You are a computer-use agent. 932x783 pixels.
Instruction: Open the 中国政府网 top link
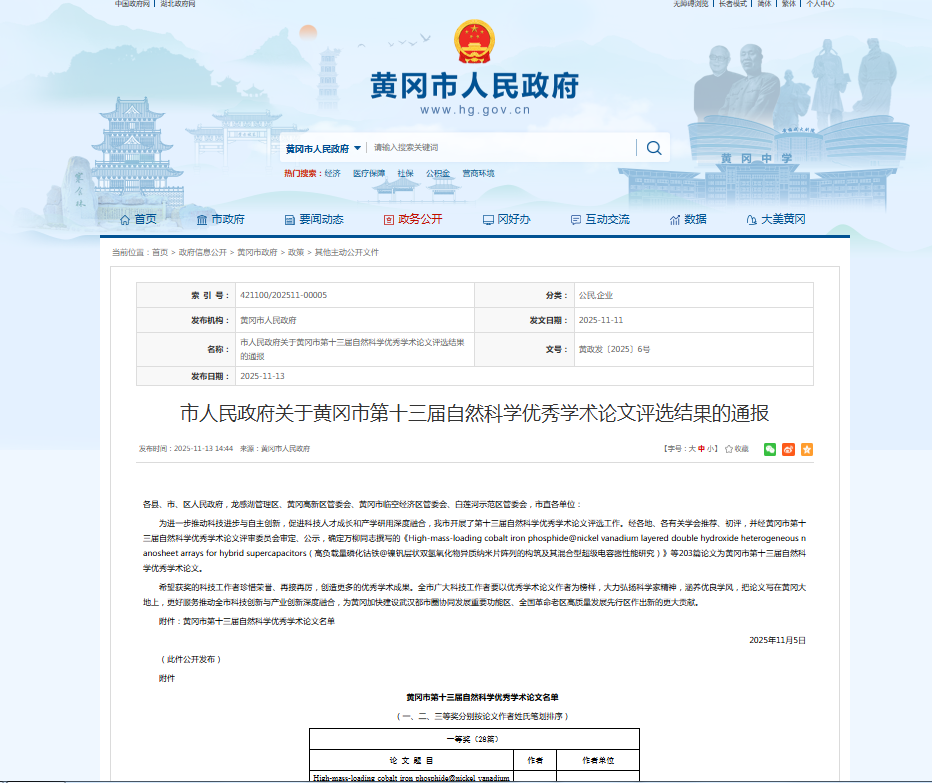(132, 4)
